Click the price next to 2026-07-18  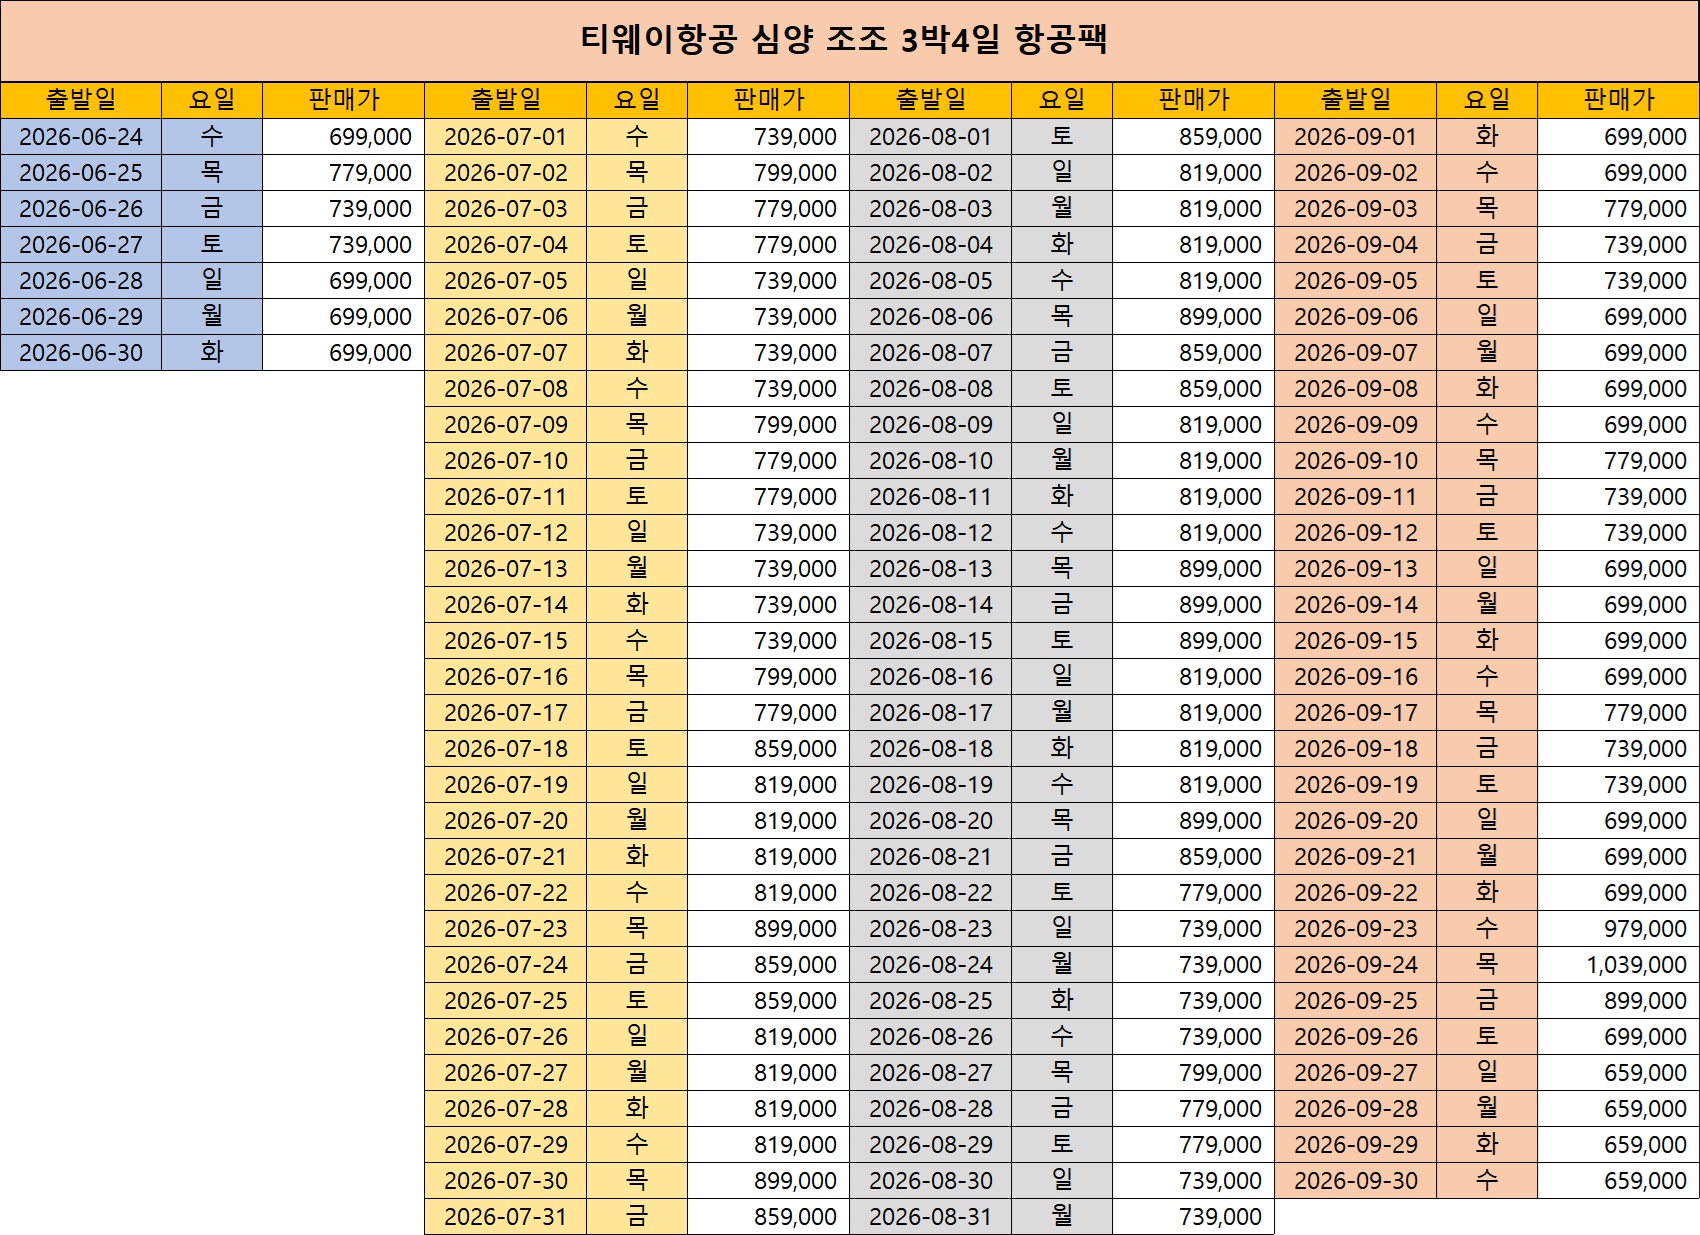pyautogui.click(x=768, y=749)
